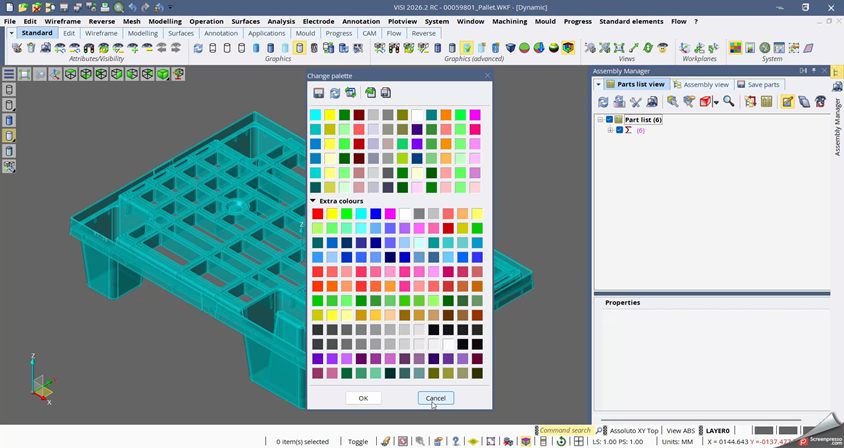
Task: Click the purple parallelogram icon in System group
Action: pyautogui.click(x=808, y=48)
